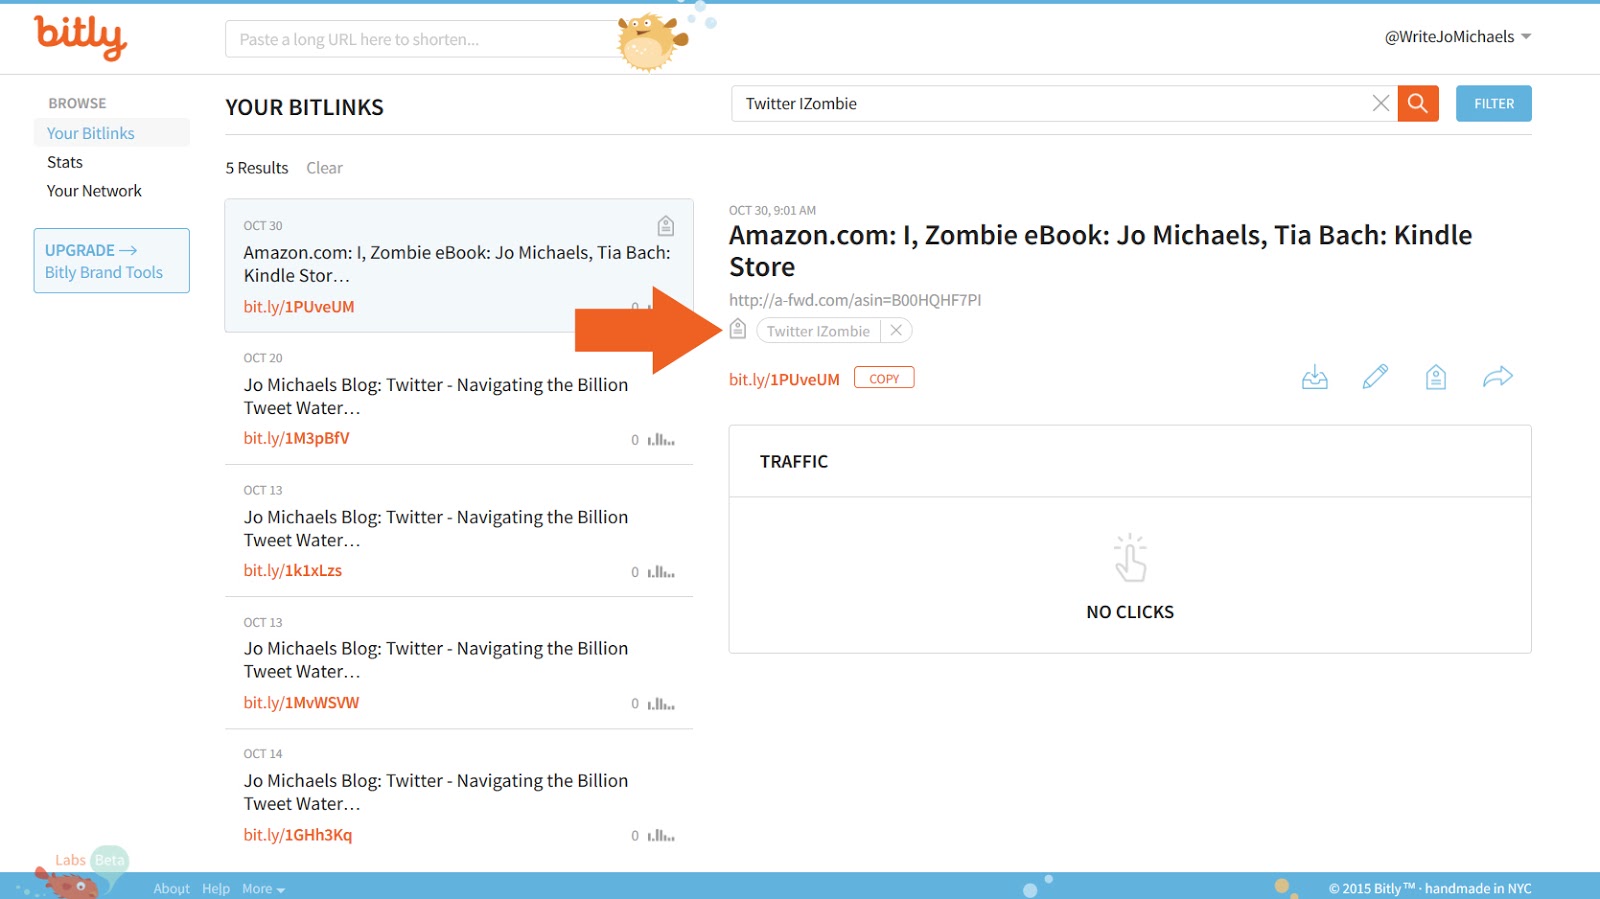The width and height of the screenshot is (1600, 899).
Task: Open Your Network in the sidebar
Action: click(x=94, y=191)
